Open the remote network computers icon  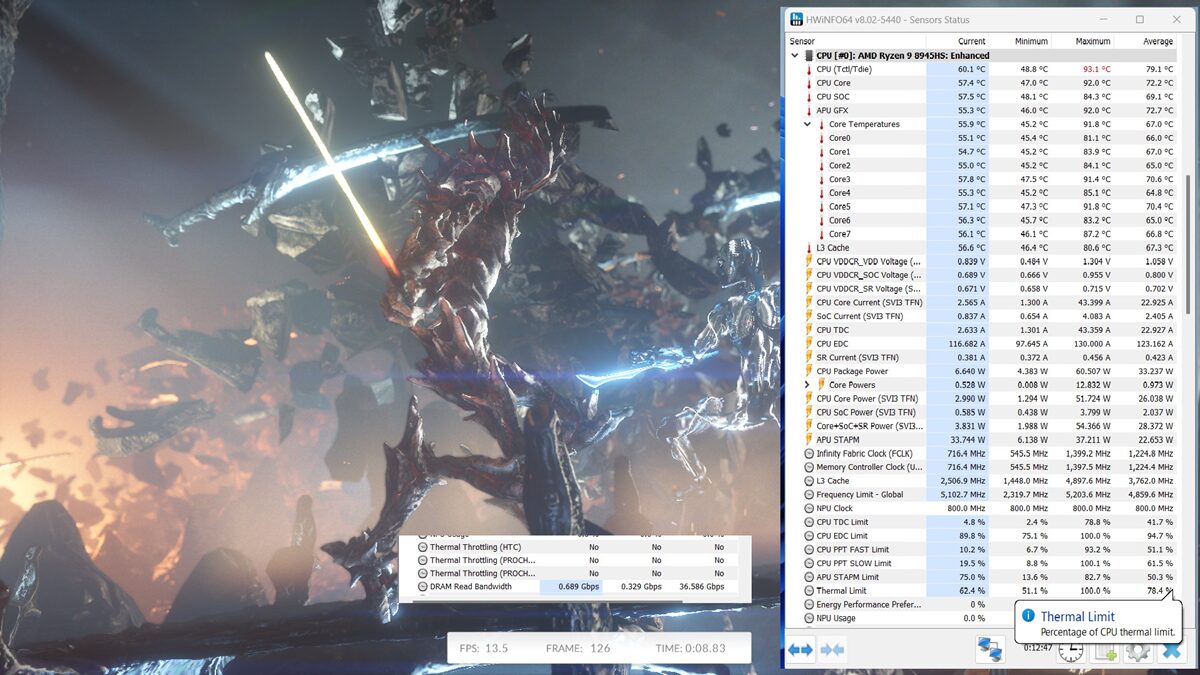[990, 650]
